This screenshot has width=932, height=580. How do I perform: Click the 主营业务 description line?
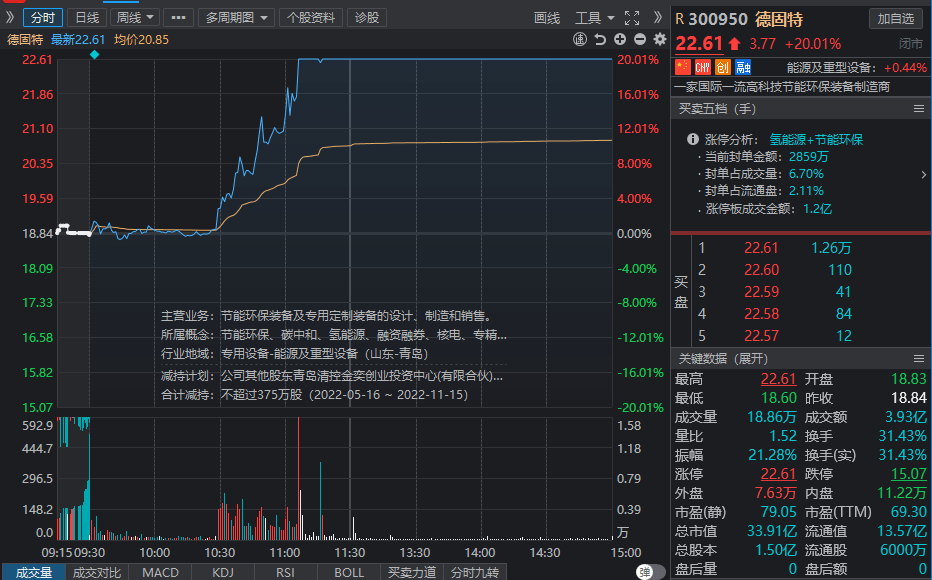click(x=326, y=316)
